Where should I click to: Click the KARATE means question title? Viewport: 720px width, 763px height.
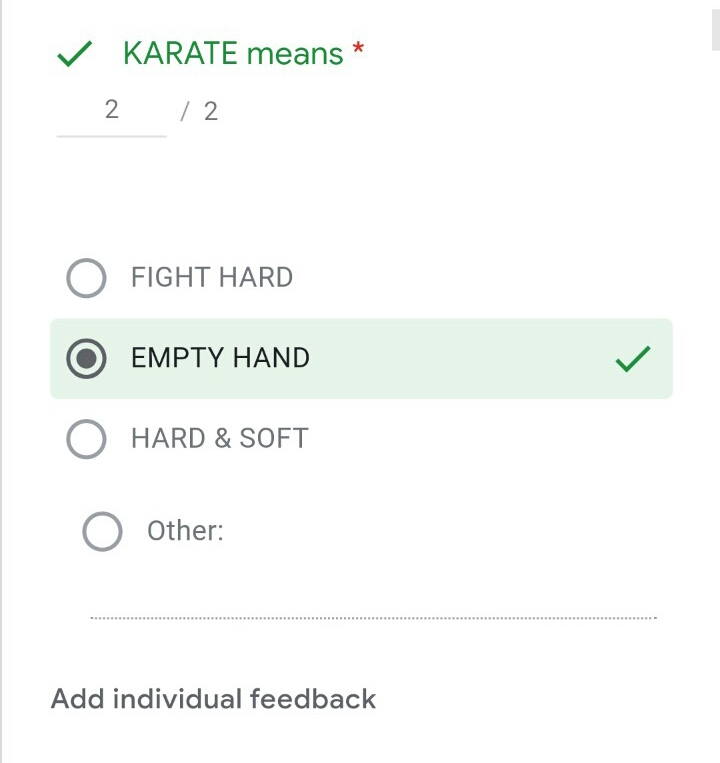click(x=233, y=54)
